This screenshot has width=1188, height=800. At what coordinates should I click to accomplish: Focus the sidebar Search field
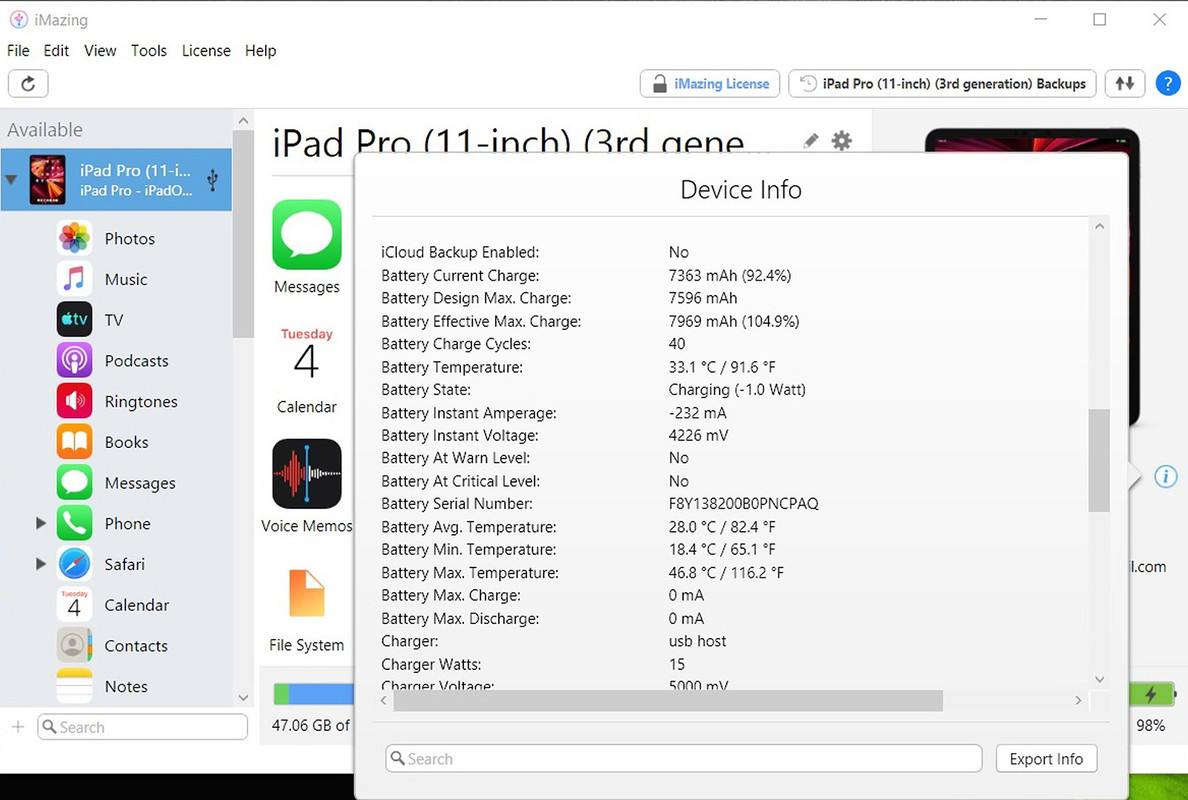pos(142,727)
